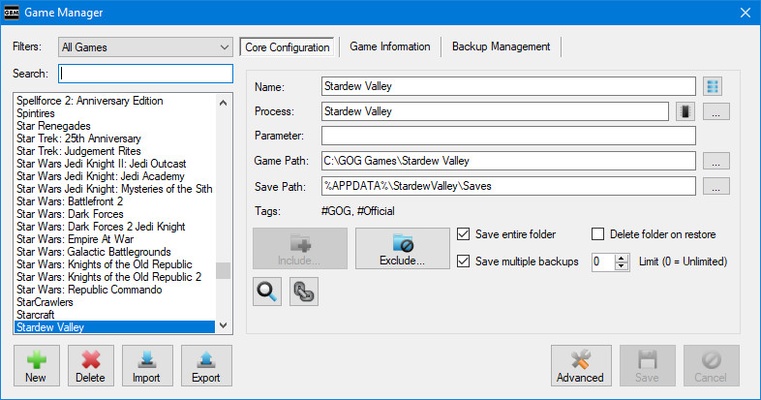Browse for Game Path folder
Viewport: 761px width, 400px height.
tap(716, 161)
